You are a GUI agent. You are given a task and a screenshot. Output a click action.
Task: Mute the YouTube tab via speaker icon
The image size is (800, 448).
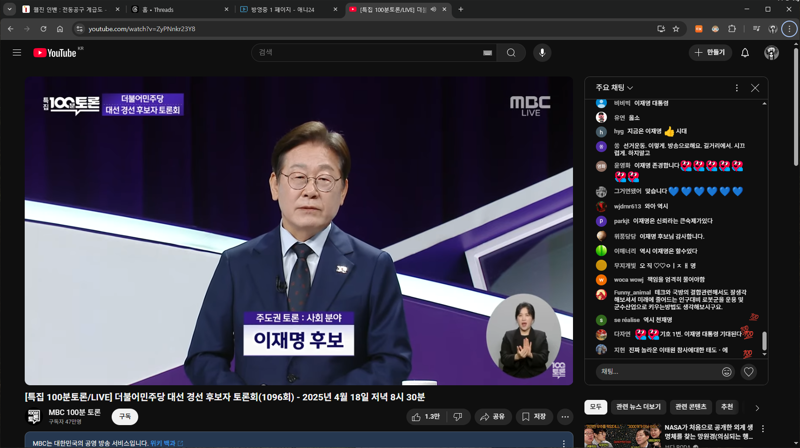tap(433, 9)
